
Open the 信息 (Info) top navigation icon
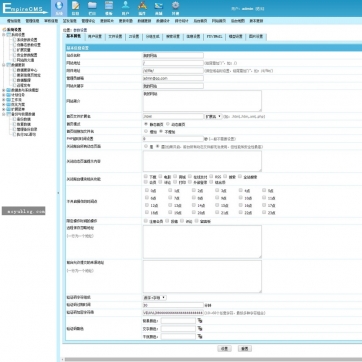click(76, 8)
